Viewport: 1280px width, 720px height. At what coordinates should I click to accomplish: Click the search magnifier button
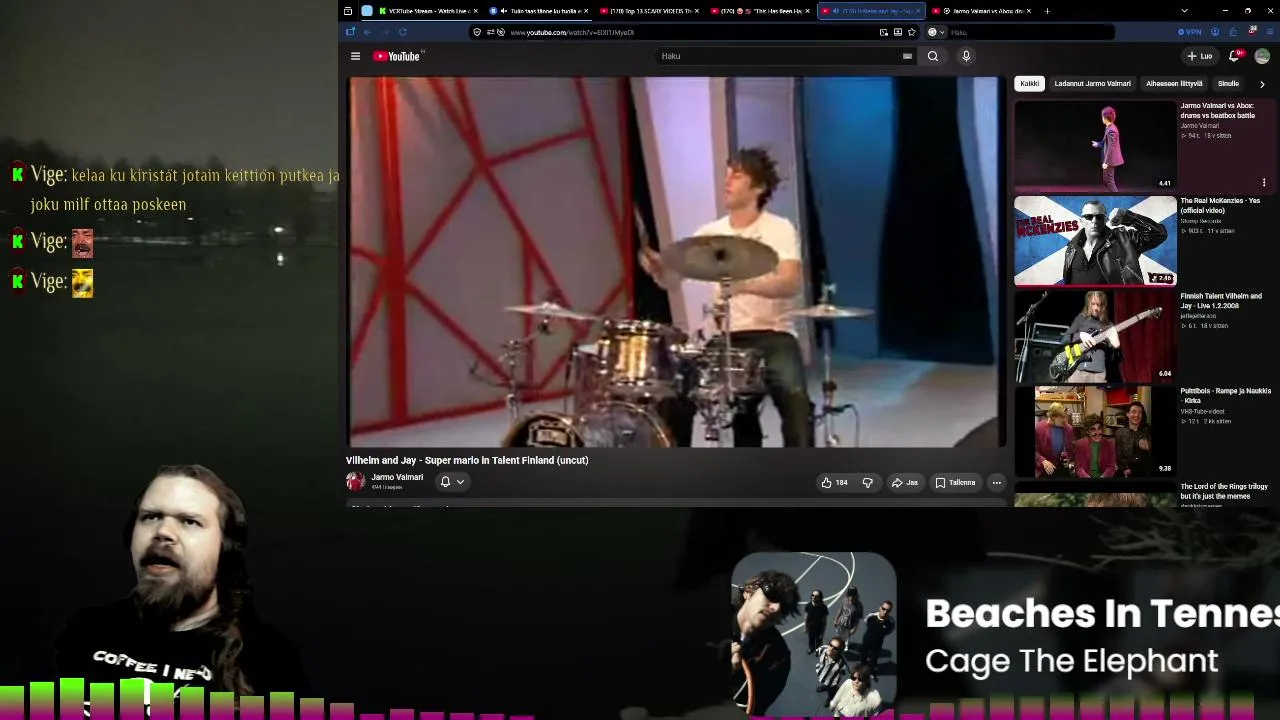[x=933, y=56]
